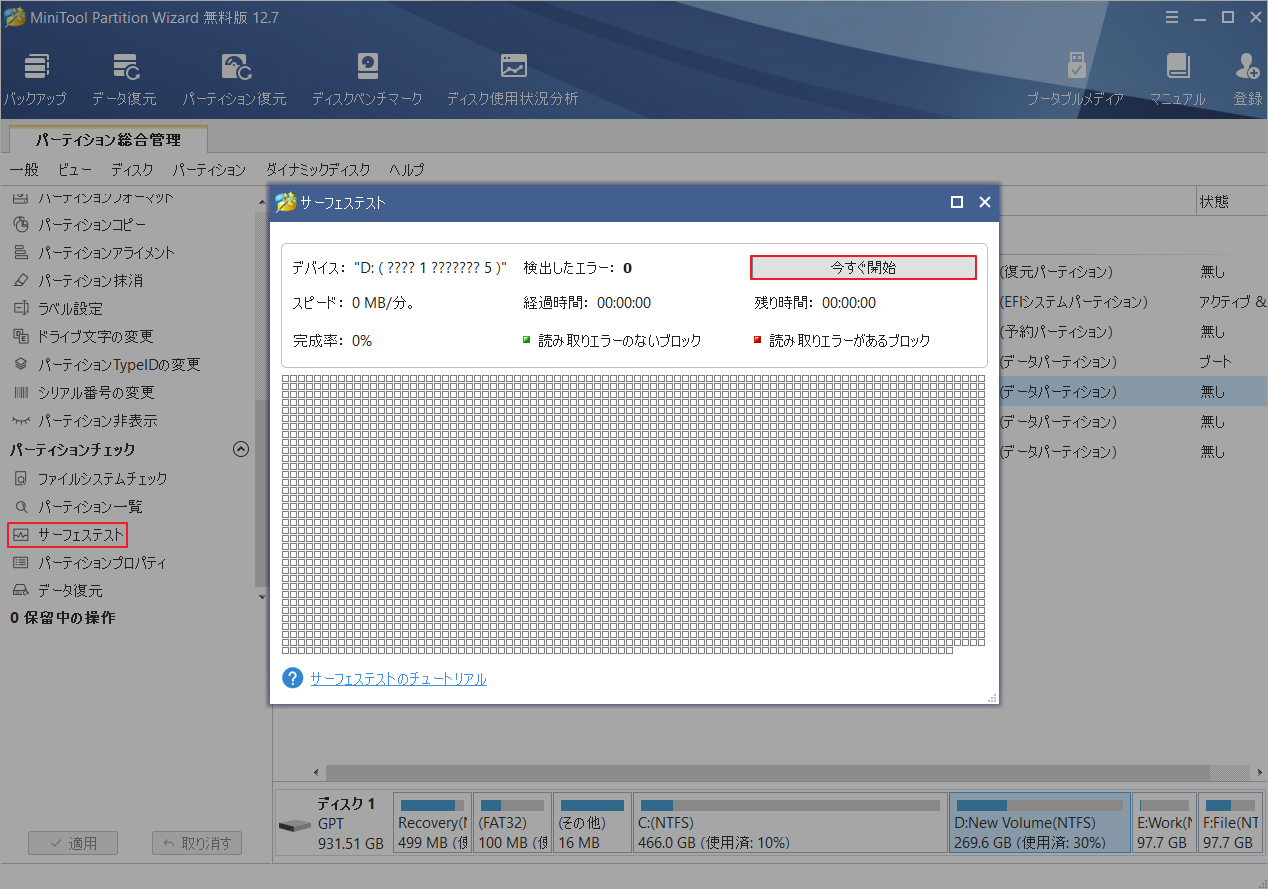The height and width of the screenshot is (889, 1268).
Task: Collapse the パーティションチェック section
Action: coord(240,449)
